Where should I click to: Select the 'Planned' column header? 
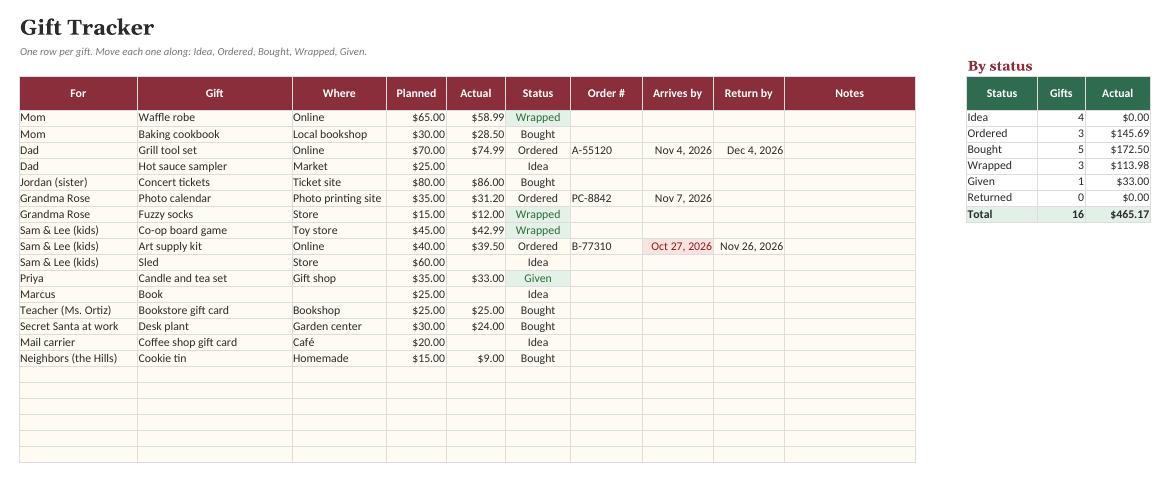pyautogui.click(x=416, y=93)
